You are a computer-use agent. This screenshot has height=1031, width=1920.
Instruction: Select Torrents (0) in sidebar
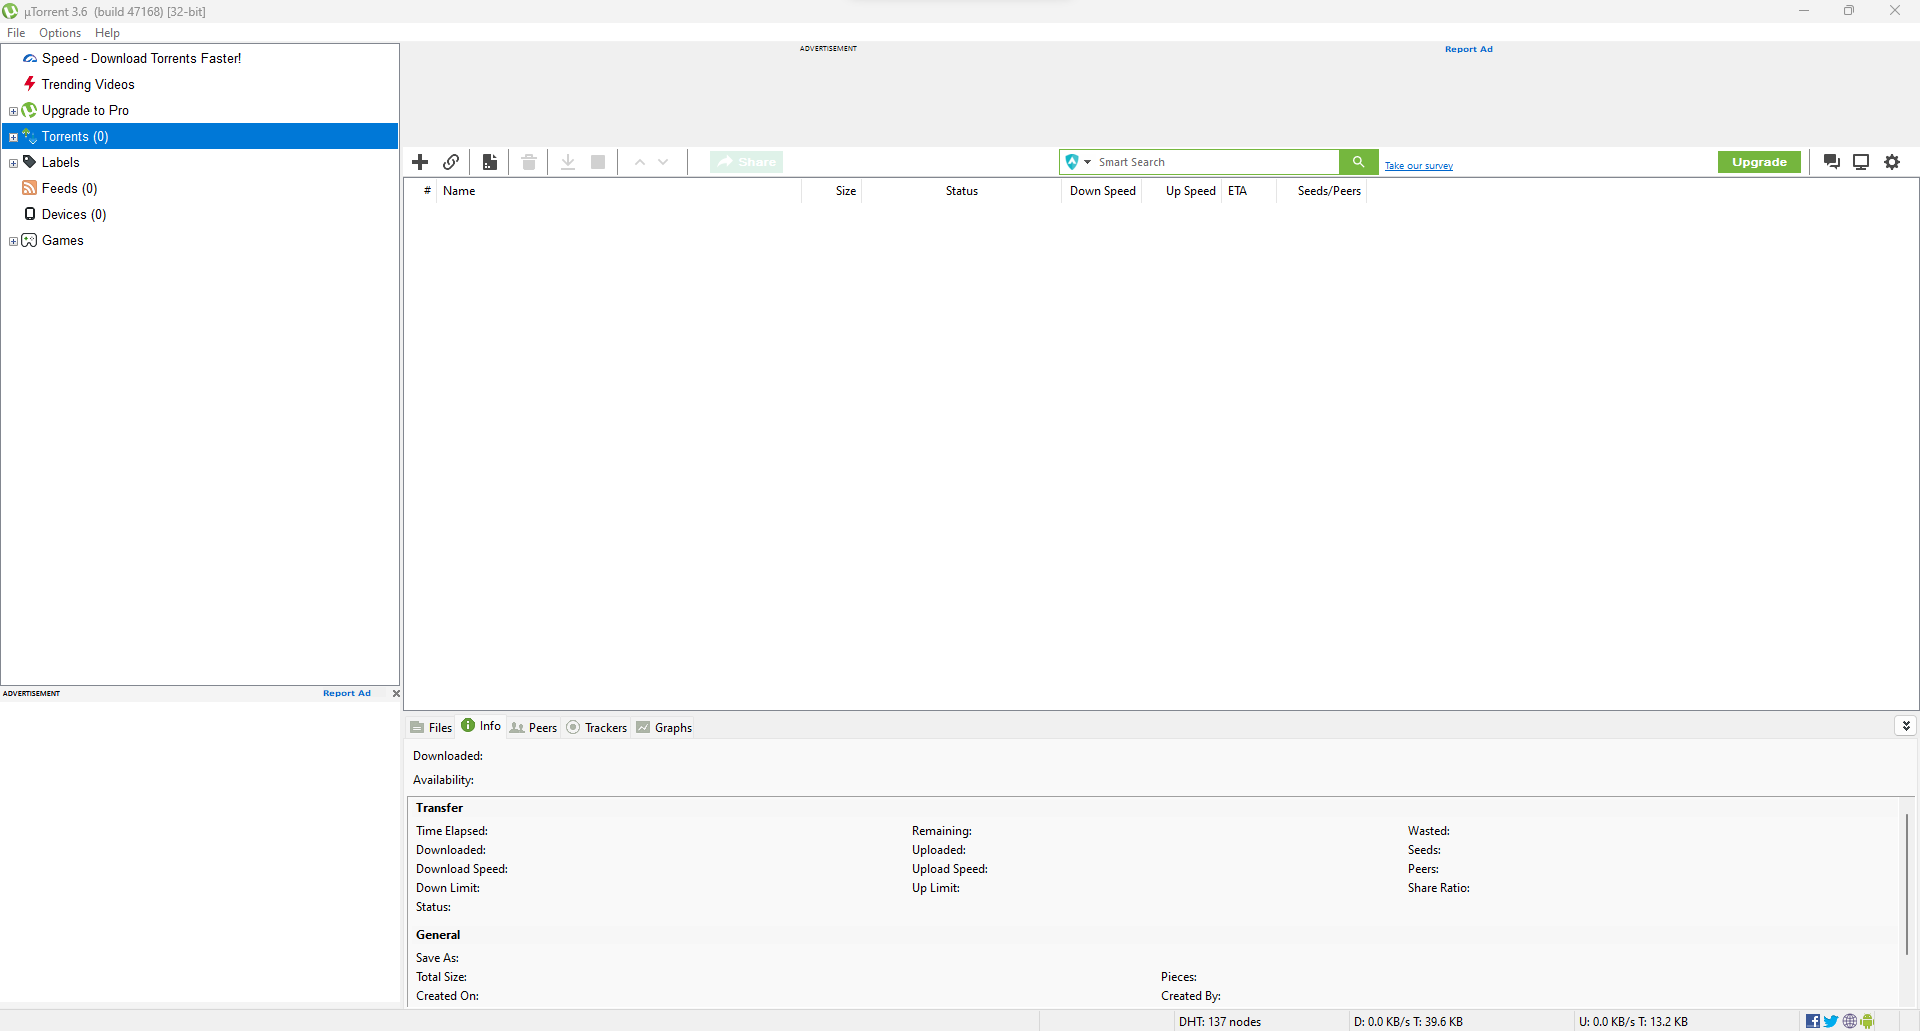tap(75, 136)
